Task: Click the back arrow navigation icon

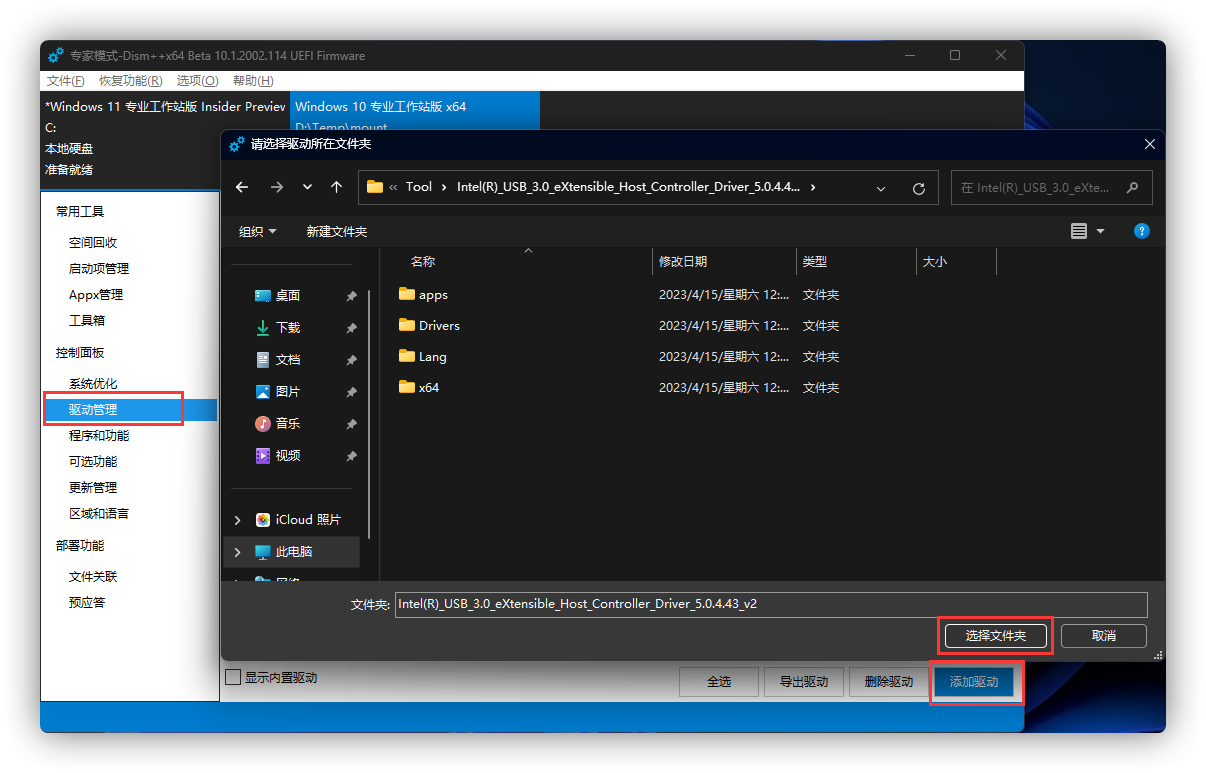Action: pyautogui.click(x=242, y=187)
